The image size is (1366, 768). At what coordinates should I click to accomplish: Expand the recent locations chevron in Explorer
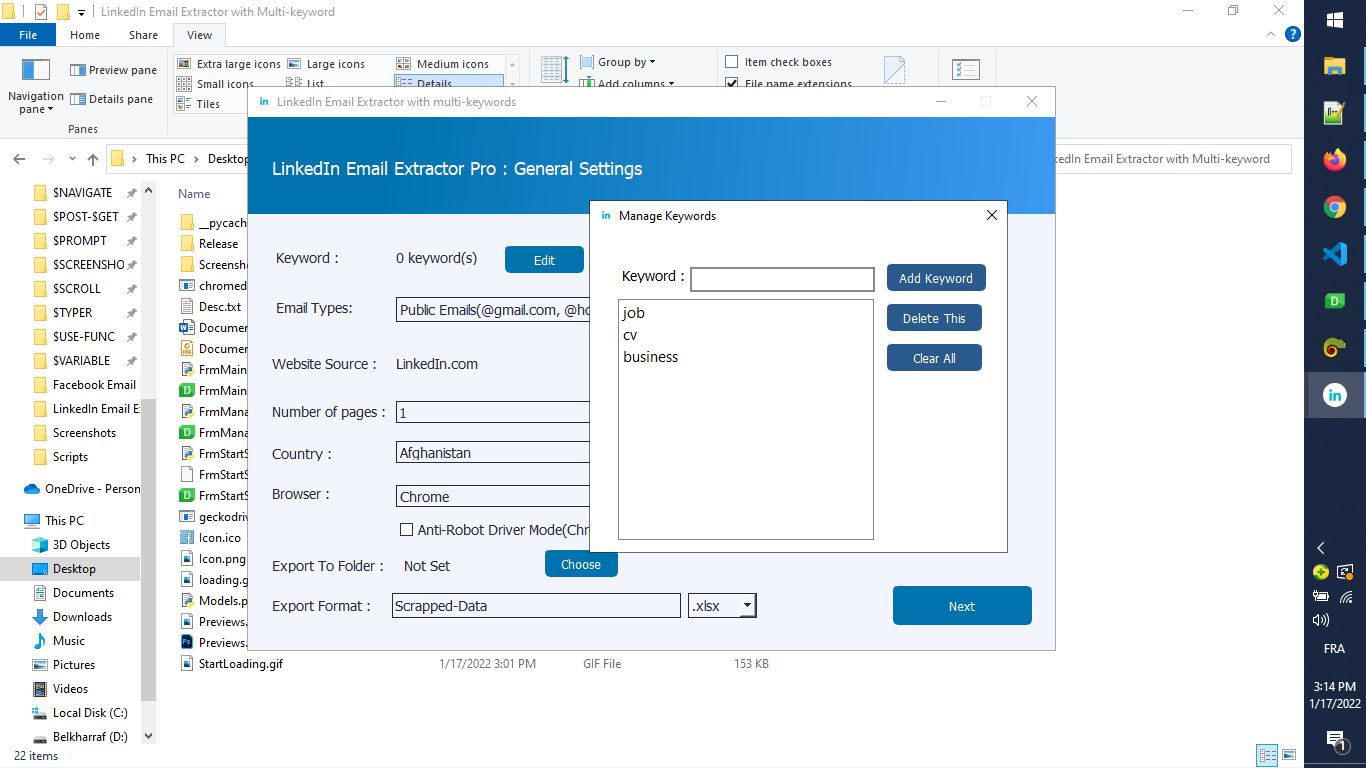click(72, 158)
